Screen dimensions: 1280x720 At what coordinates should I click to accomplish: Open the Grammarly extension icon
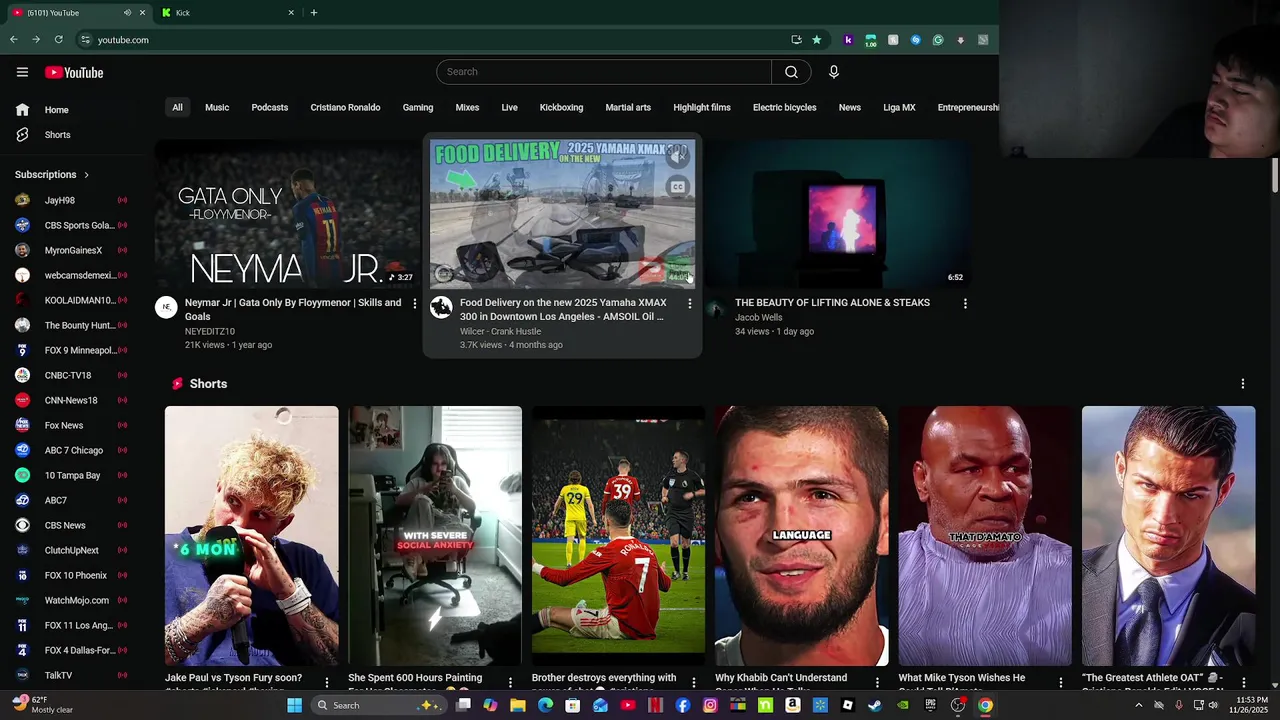938,40
